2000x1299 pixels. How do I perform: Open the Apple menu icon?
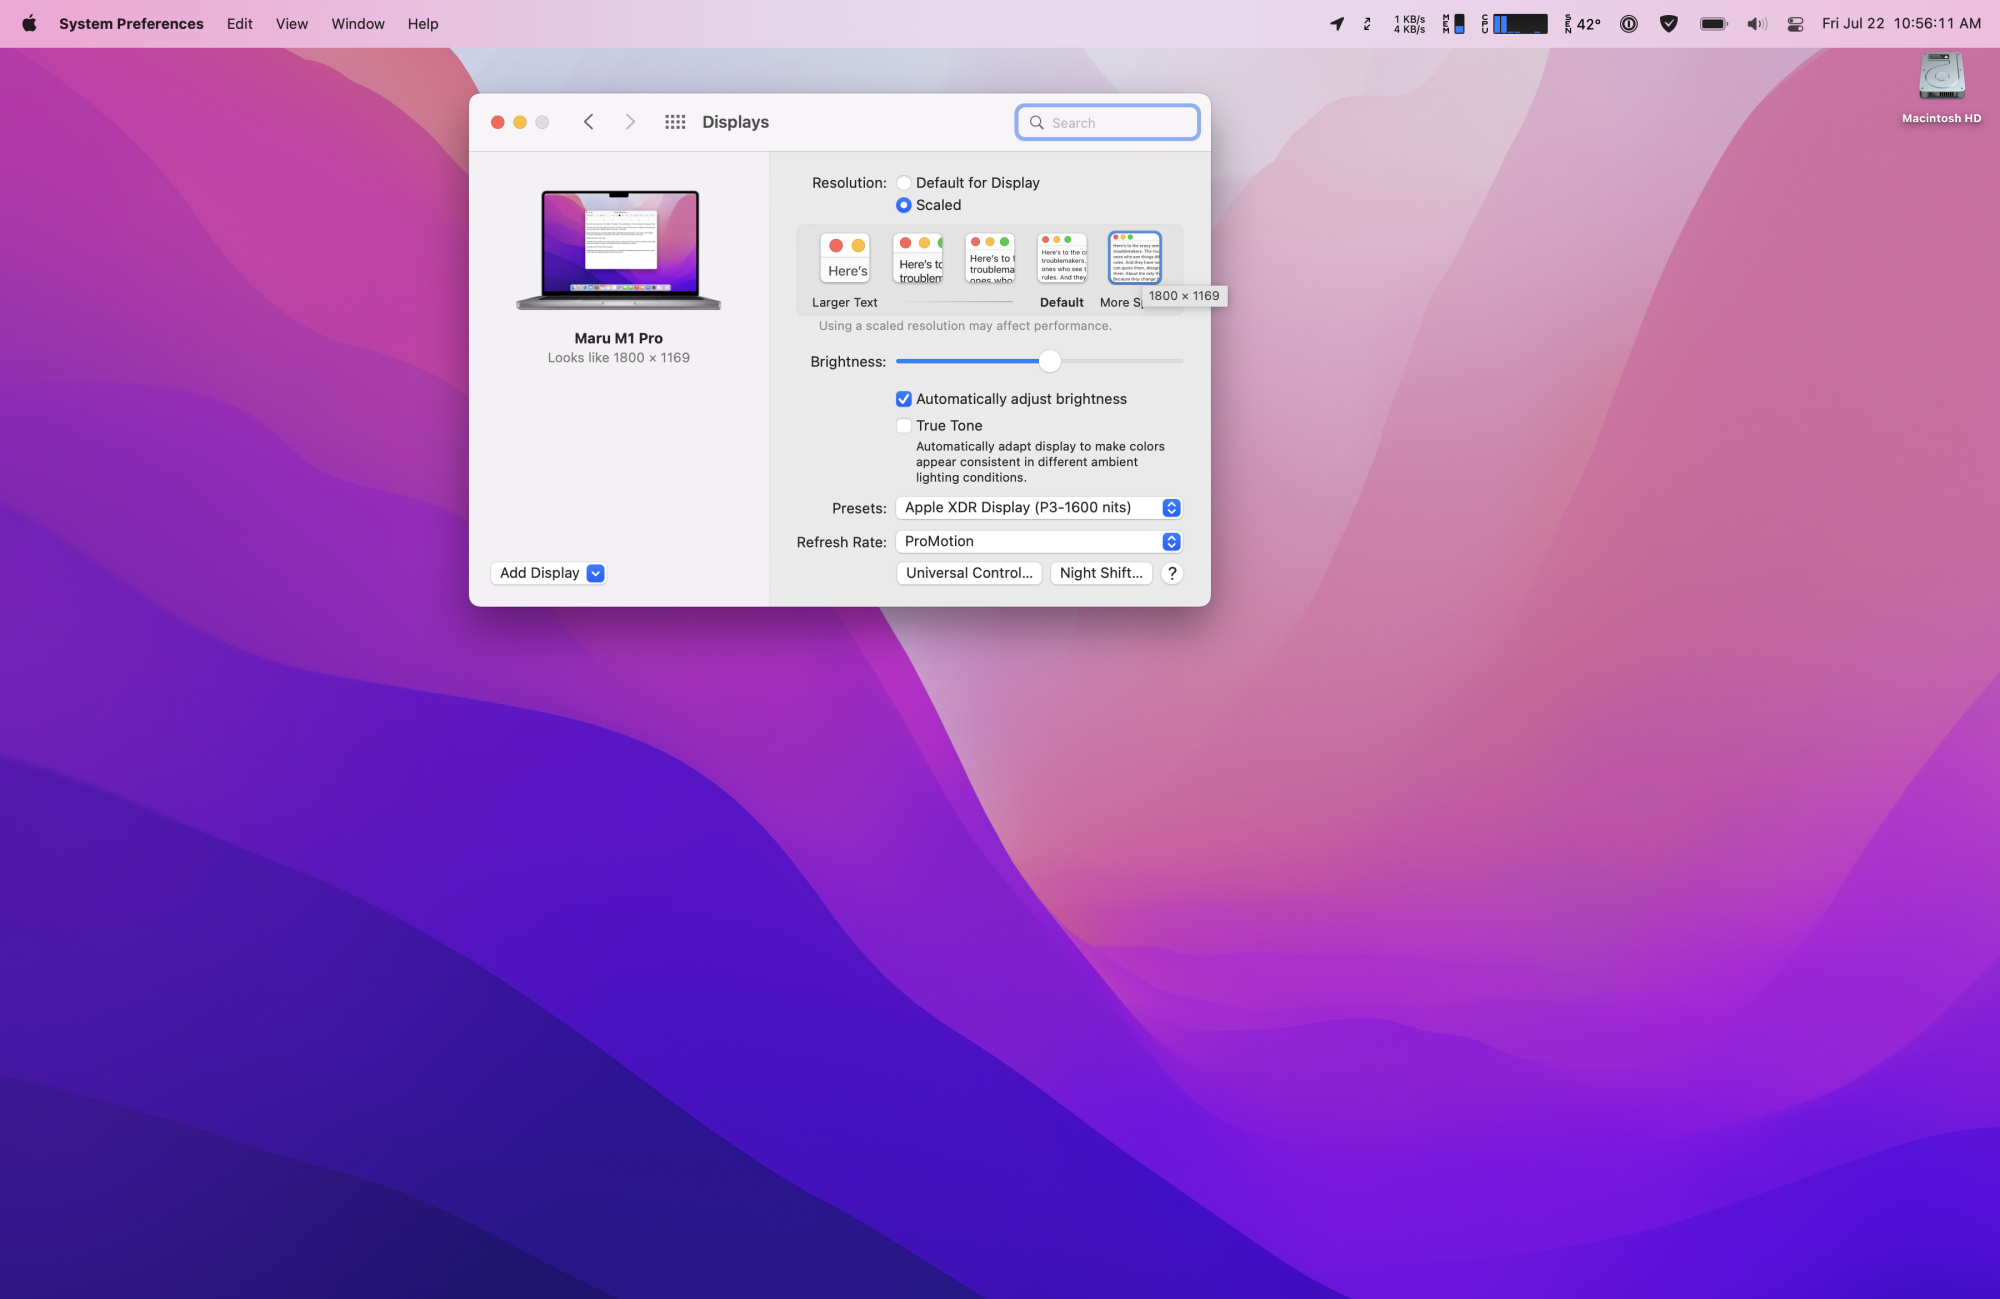[29, 23]
